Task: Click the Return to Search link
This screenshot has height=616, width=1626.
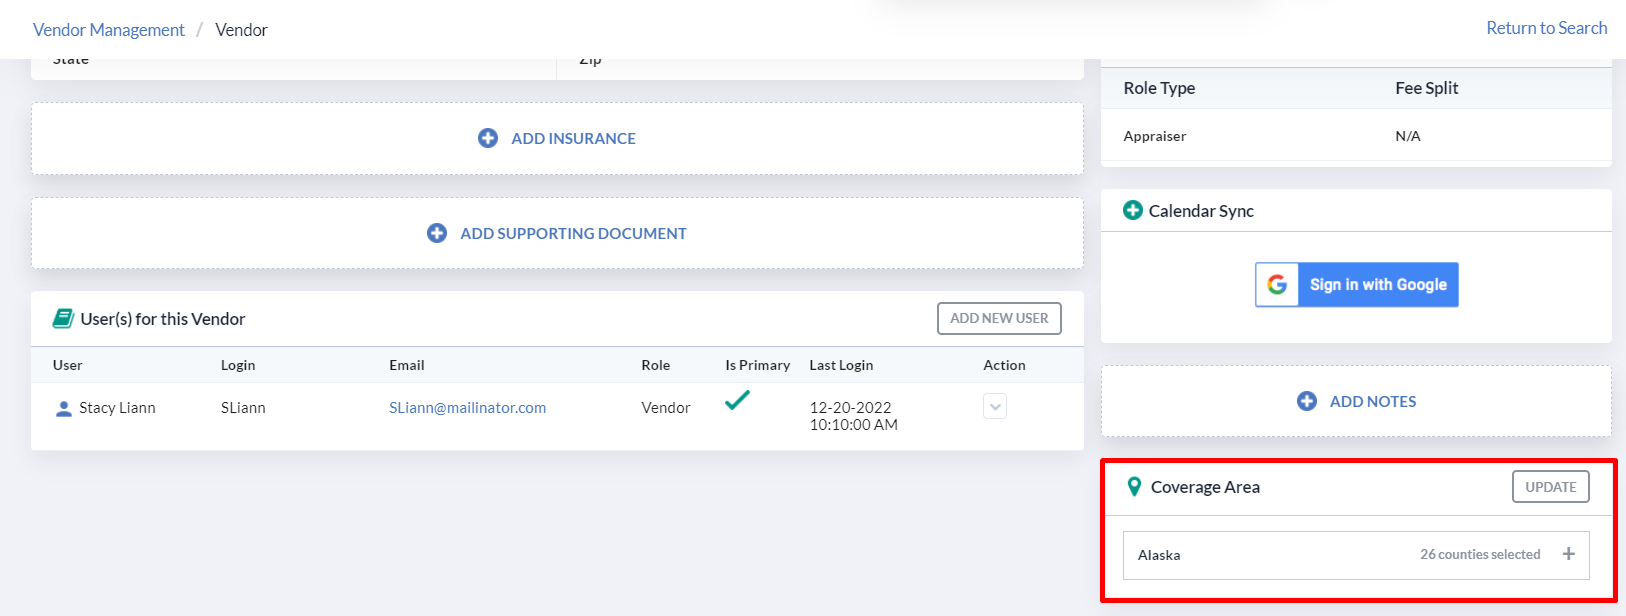Action: (1547, 28)
